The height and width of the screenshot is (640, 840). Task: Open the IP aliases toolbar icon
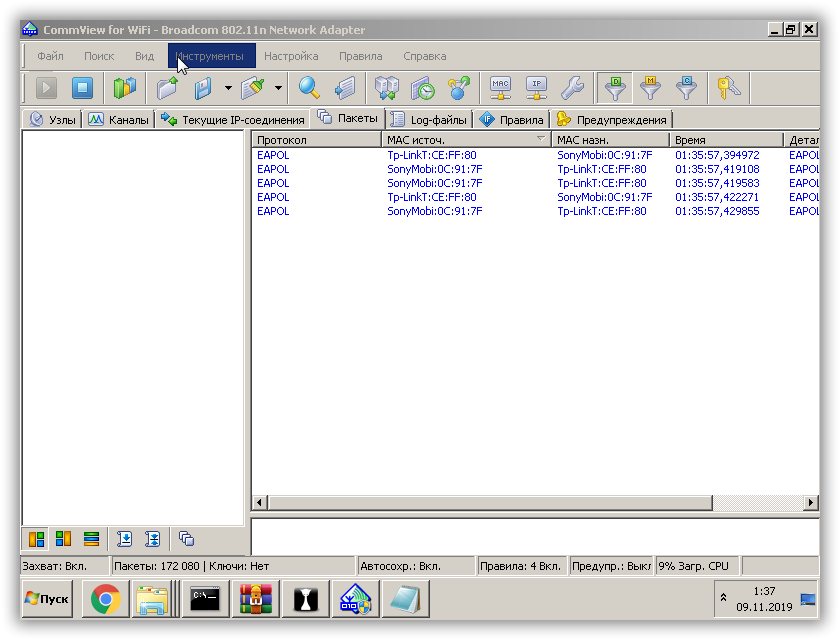click(x=537, y=88)
